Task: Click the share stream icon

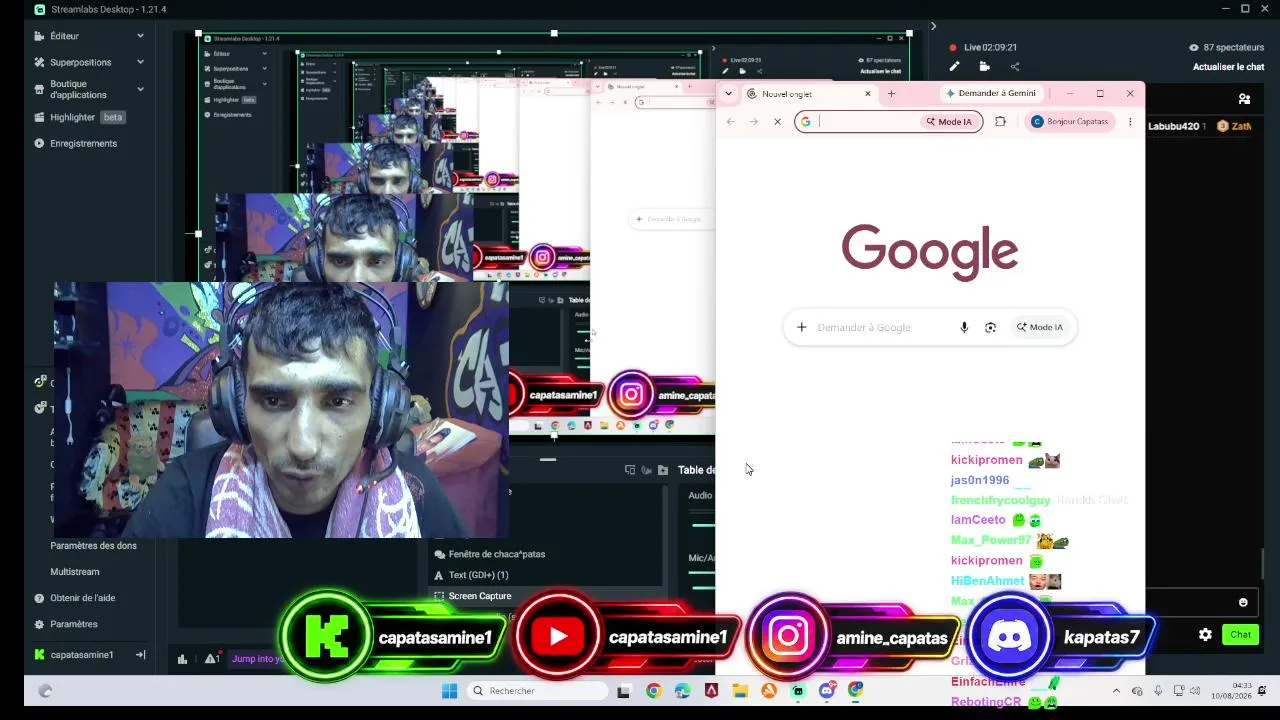Action: tap(1015, 67)
